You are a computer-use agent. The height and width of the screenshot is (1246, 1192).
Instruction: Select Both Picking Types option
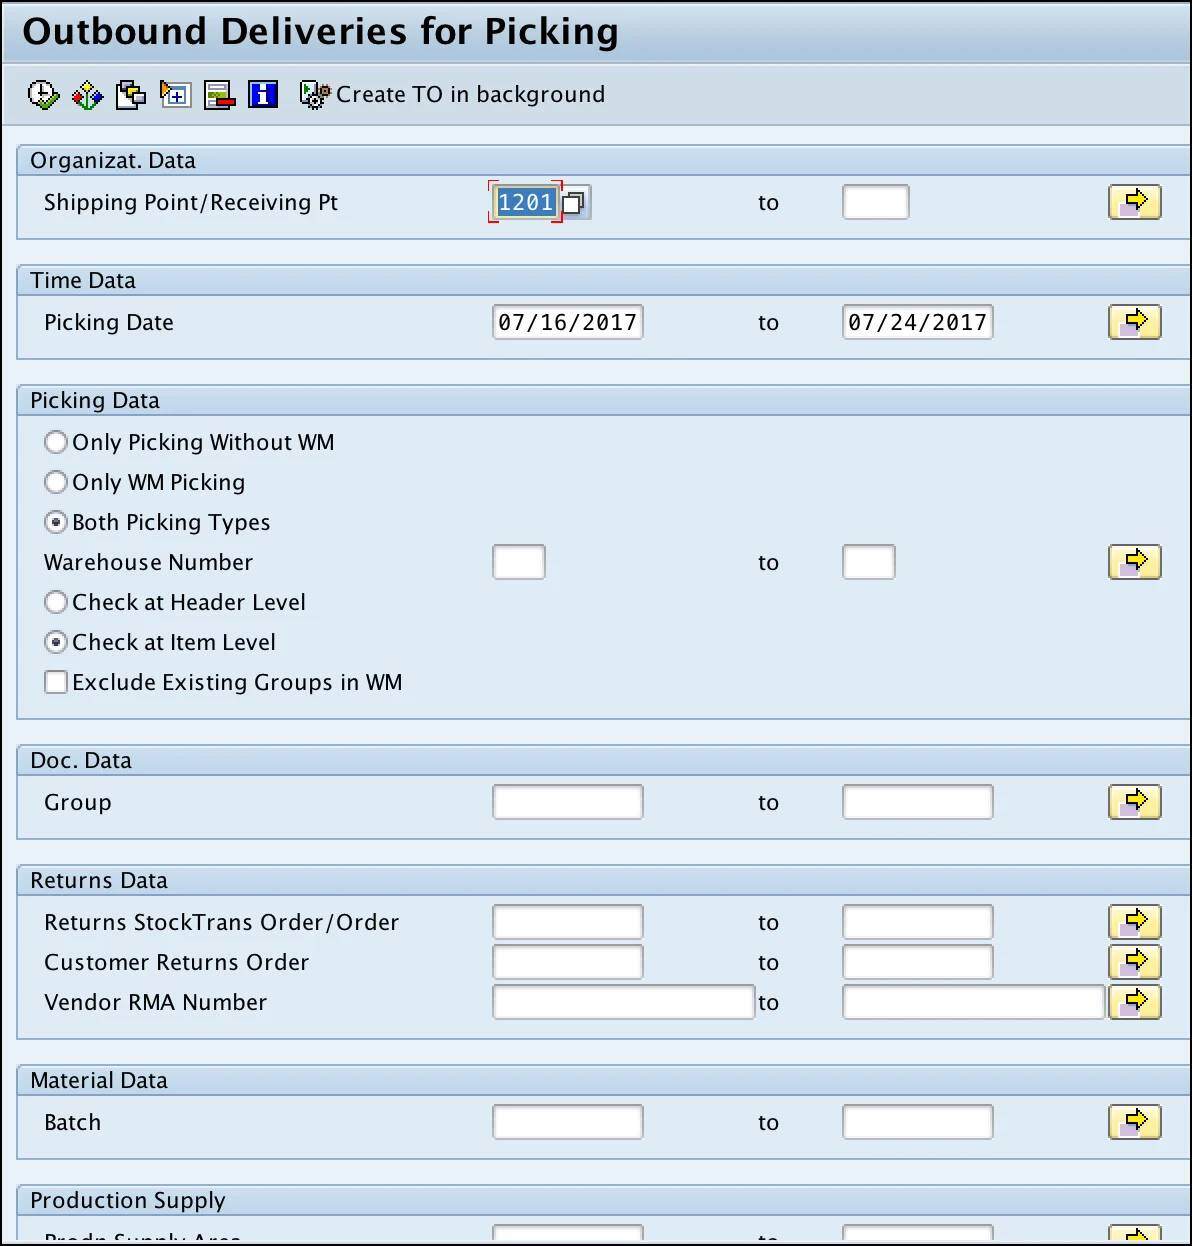[x=56, y=522]
